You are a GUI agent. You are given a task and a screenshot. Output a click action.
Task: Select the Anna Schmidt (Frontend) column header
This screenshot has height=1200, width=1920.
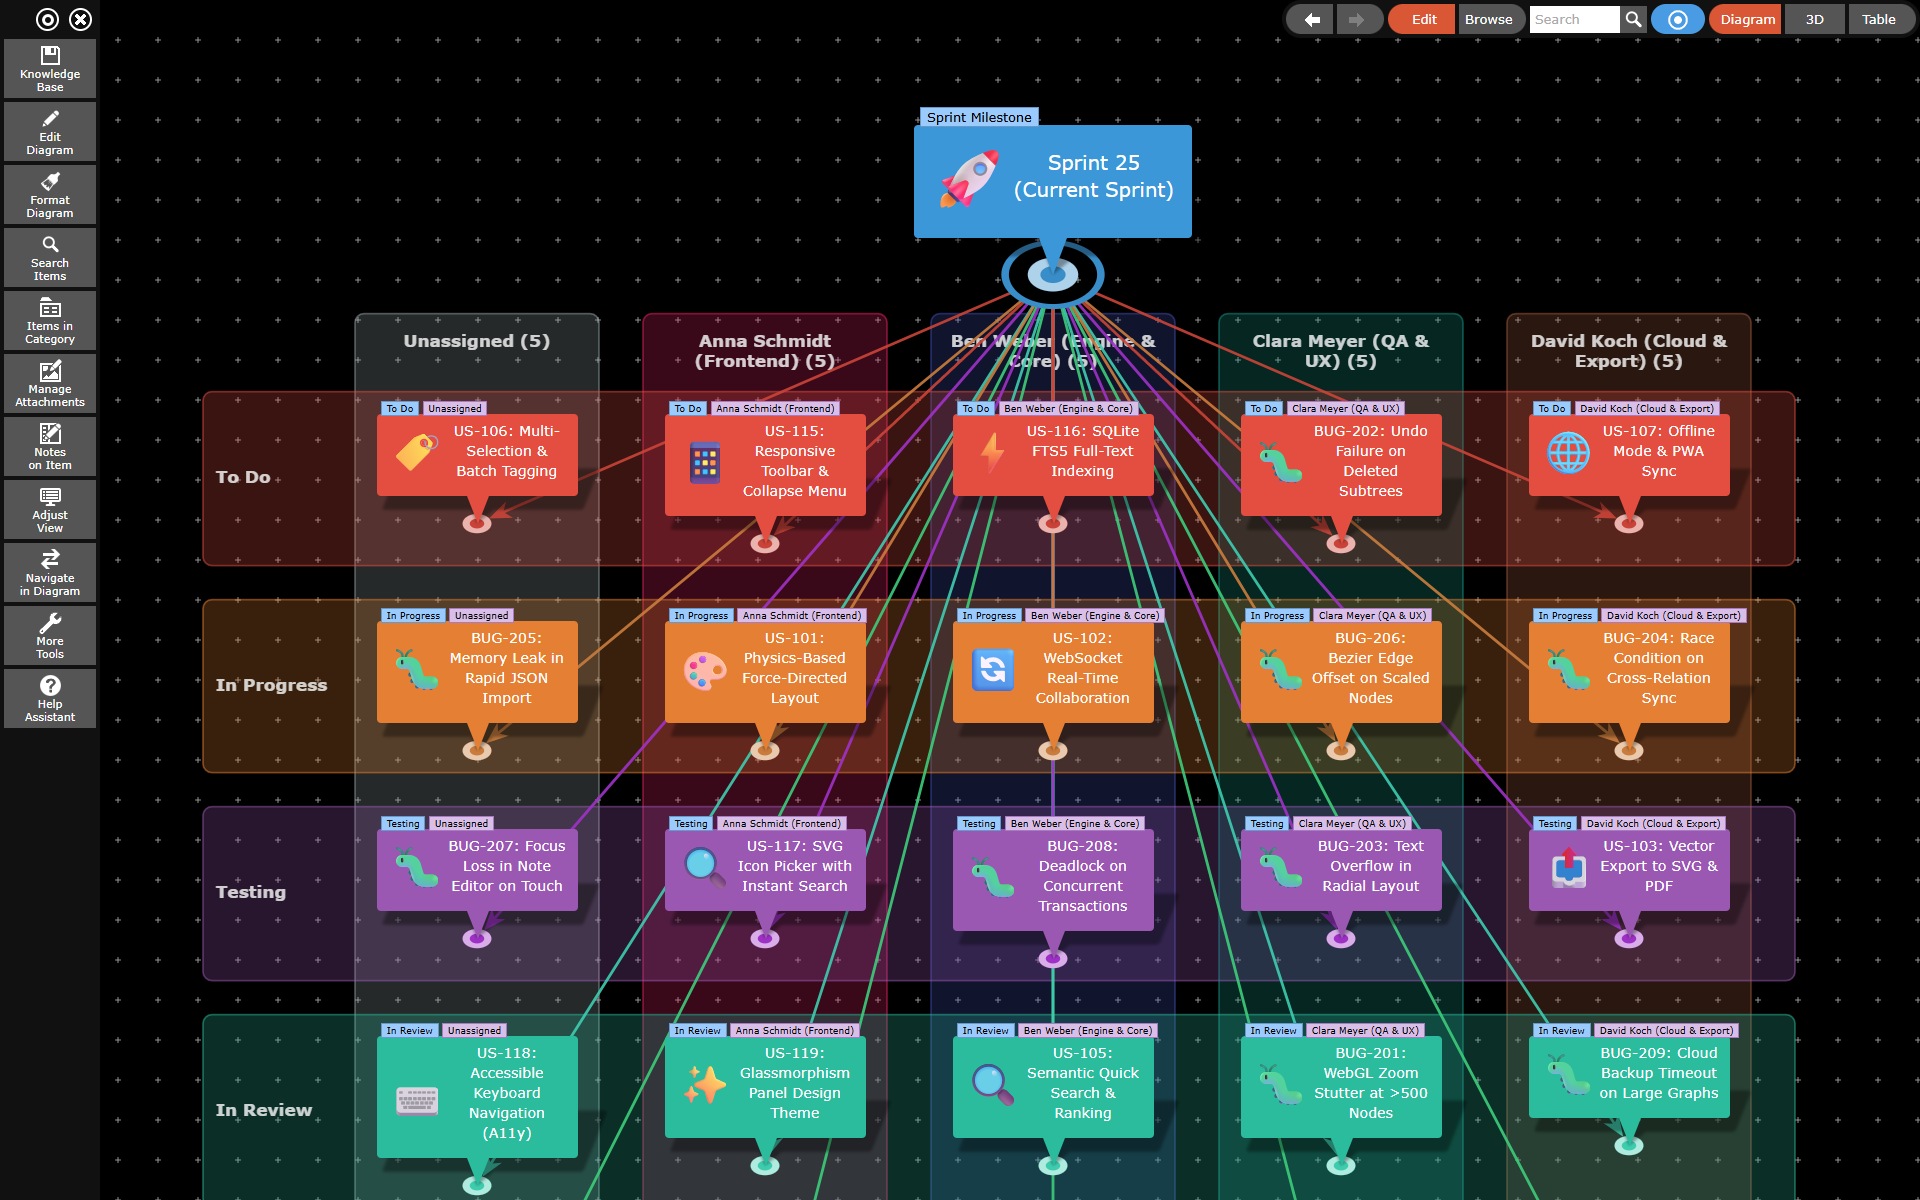coord(765,351)
